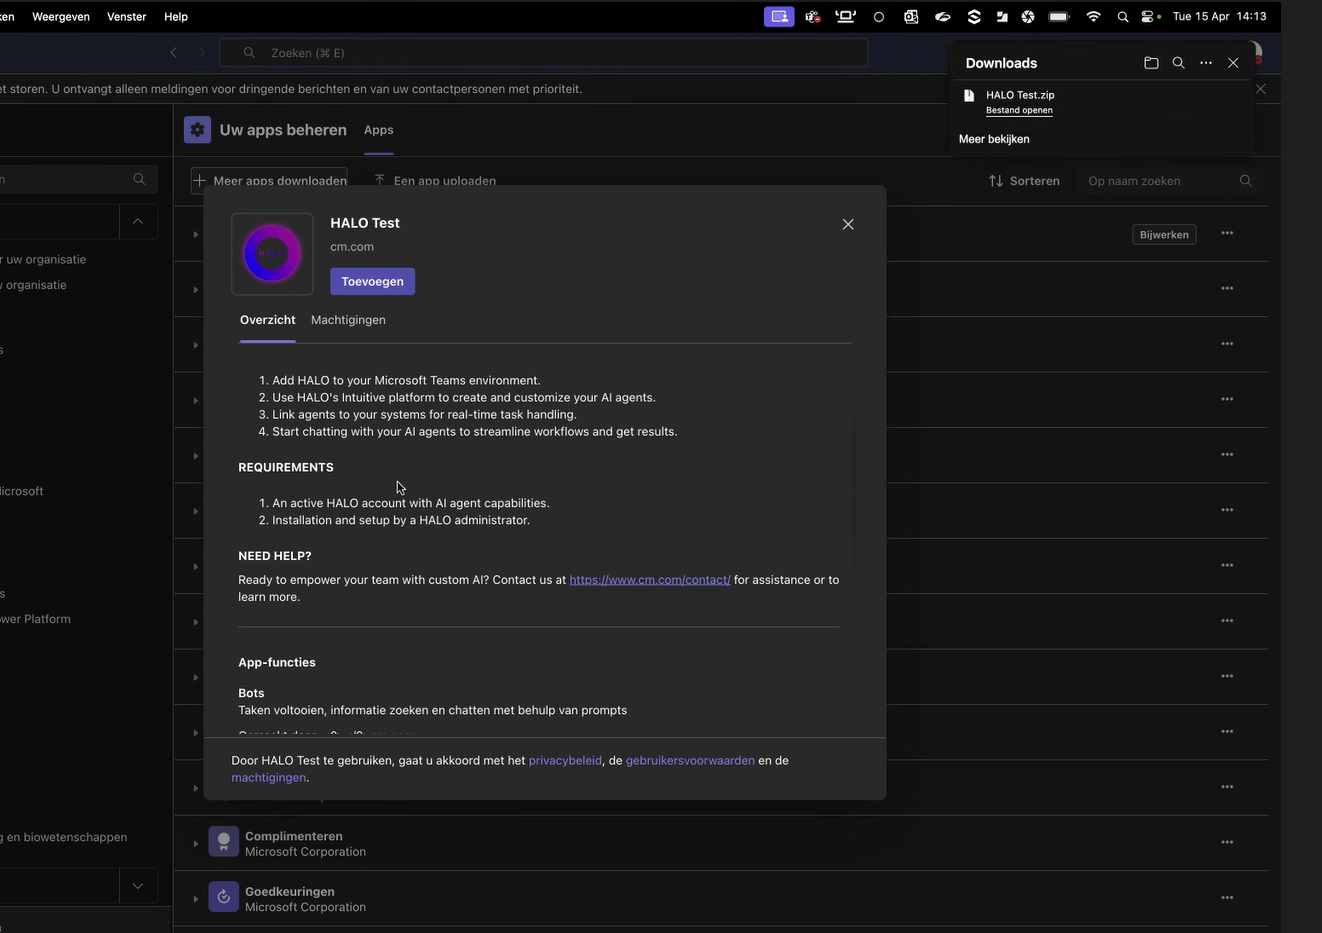Screen dimensions: 1322x933
Task: Open downloads folder icon in Downloads panel
Action: [1151, 63]
